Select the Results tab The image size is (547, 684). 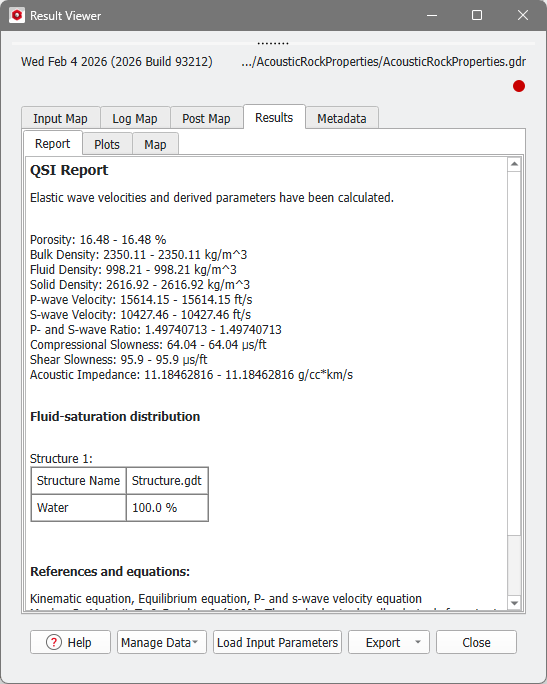click(274, 117)
